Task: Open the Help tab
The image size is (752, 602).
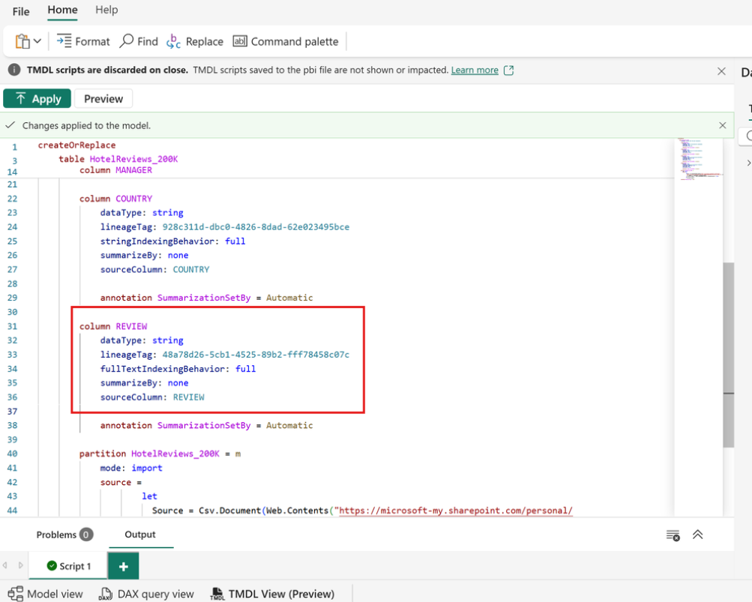Action: click(106, 10)
